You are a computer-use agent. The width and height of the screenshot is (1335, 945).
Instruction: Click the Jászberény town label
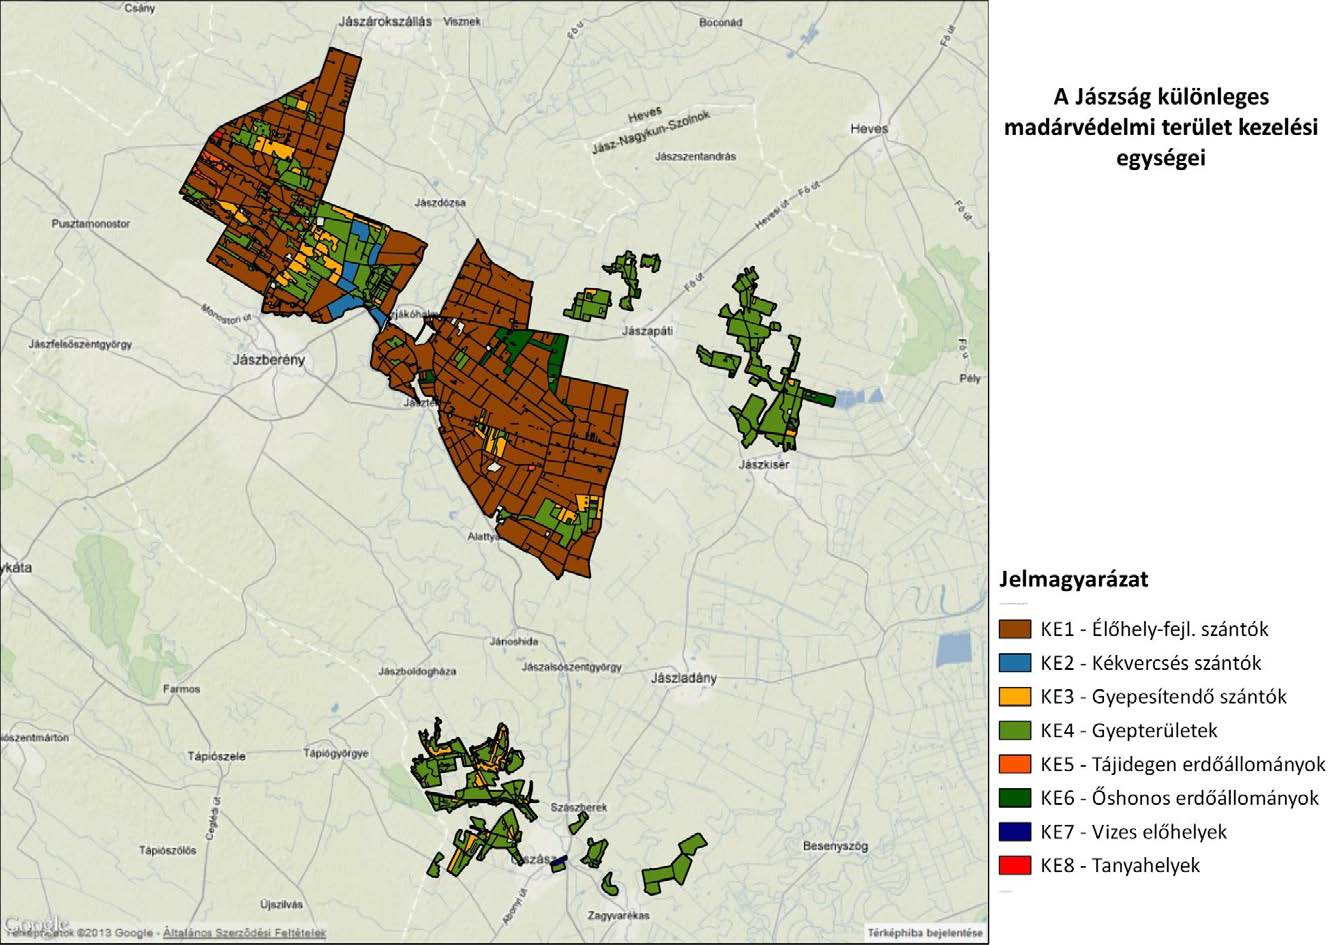click(267, 359)
